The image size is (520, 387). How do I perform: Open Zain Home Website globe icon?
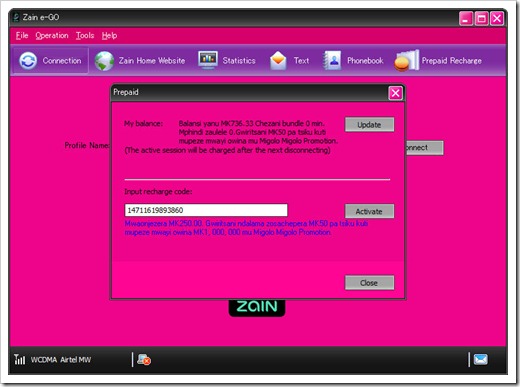(x=104, y=61)
